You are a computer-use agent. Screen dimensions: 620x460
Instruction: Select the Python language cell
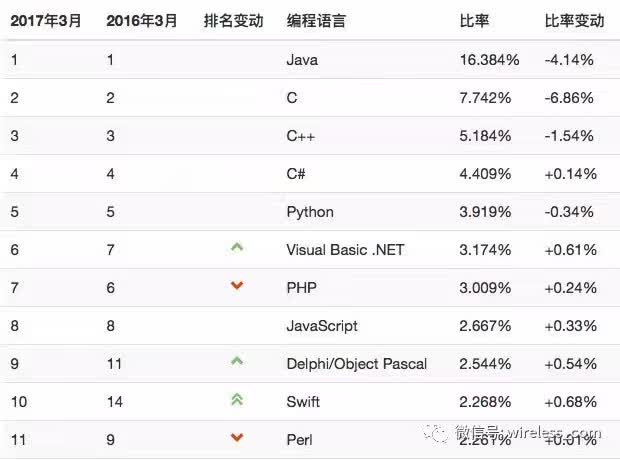310,212
